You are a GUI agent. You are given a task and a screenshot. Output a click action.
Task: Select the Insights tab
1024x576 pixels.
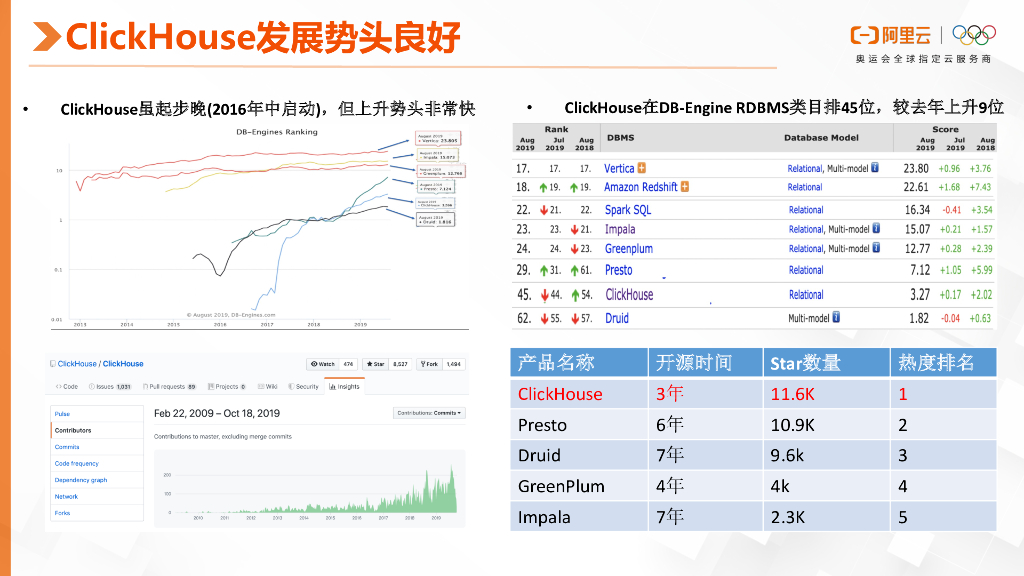[x=344, y=387]
